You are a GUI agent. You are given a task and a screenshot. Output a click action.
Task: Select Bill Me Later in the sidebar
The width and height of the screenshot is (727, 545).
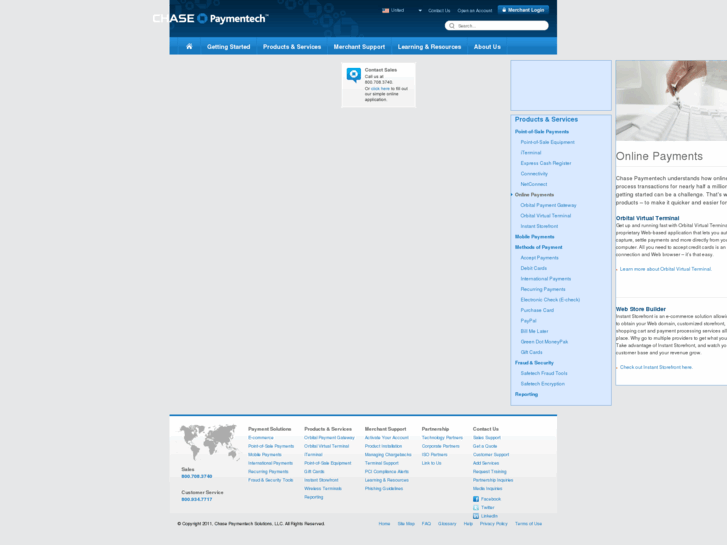point(534,332)
